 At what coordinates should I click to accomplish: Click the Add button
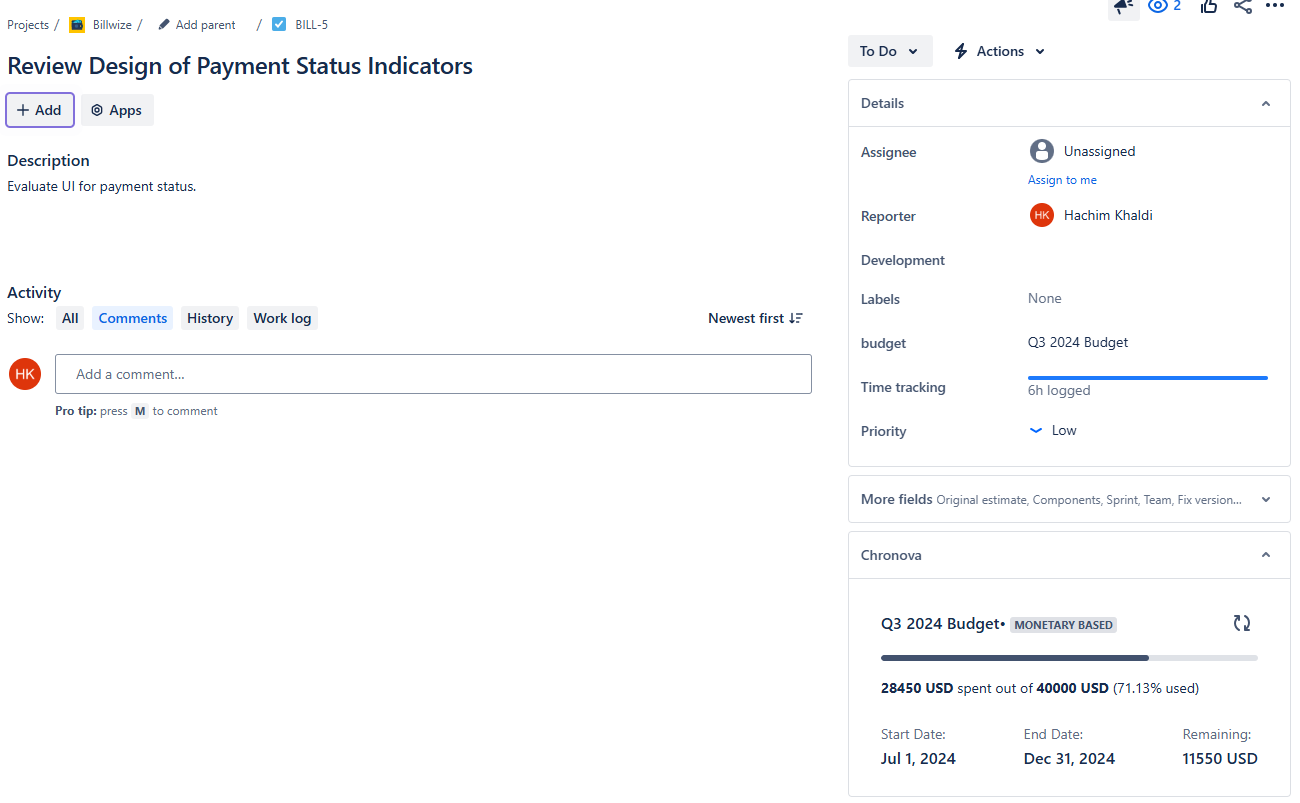pyautogui.click(x=40, y=110)
